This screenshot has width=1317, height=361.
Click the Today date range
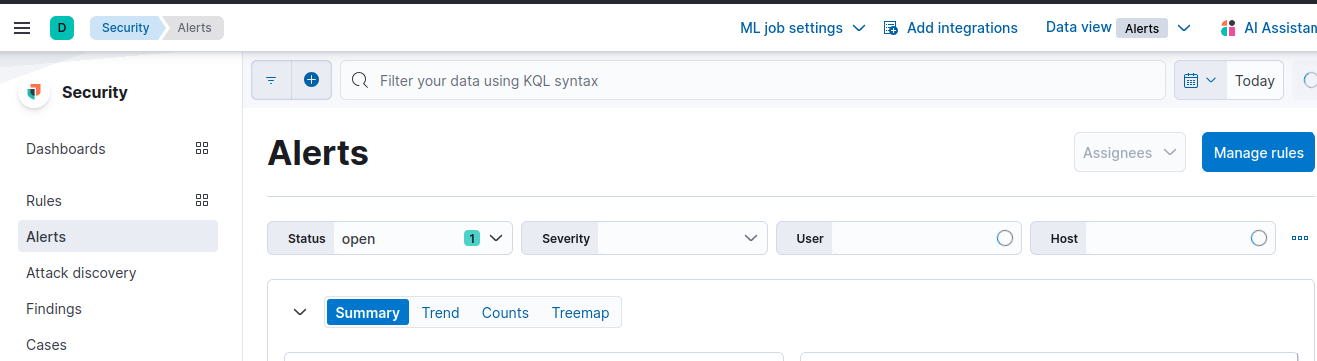pos(1255,80)
